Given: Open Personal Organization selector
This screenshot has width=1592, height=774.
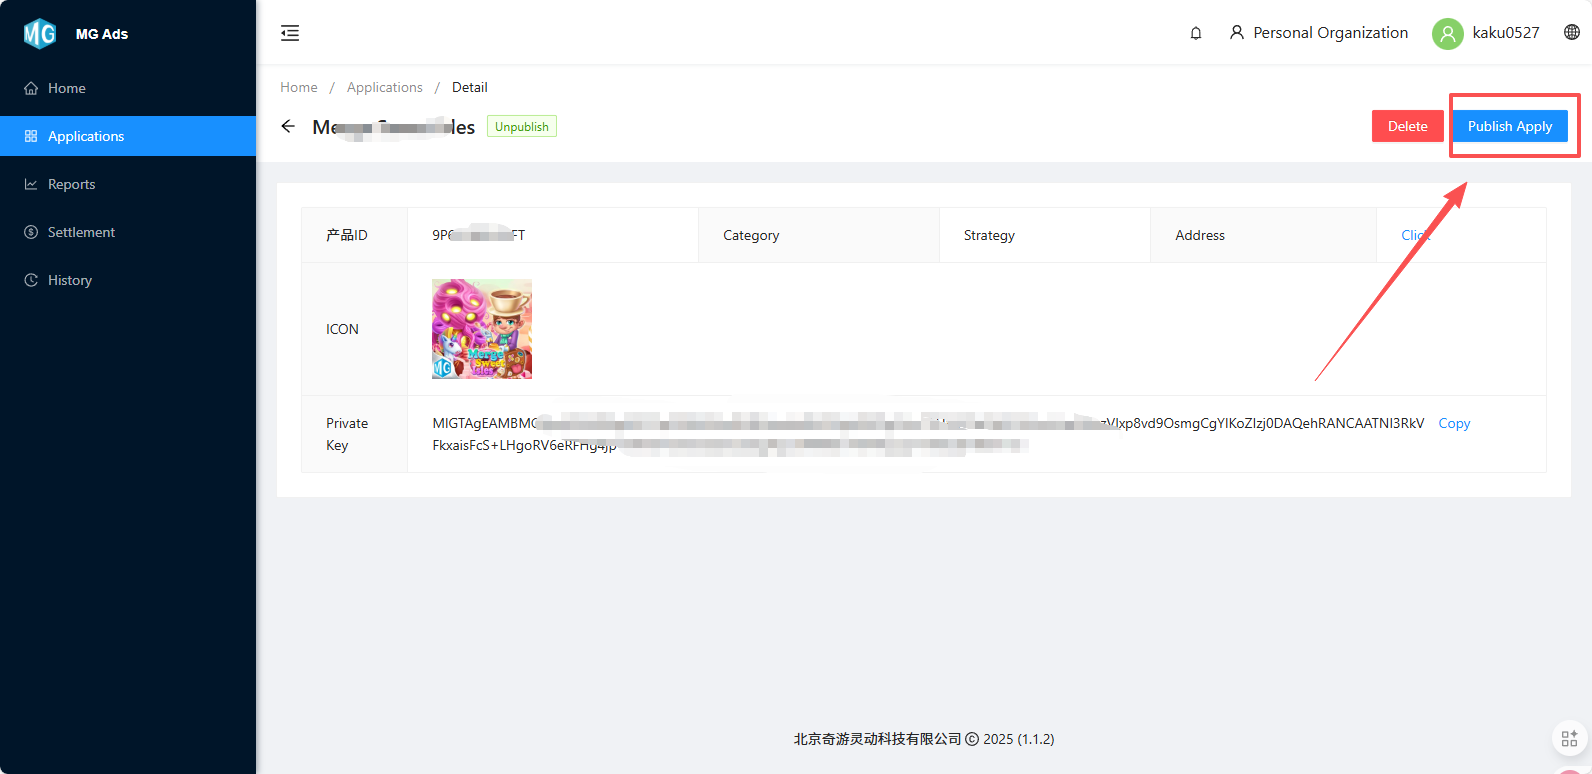Looking at the screenshot, I should coord(1318,33).
